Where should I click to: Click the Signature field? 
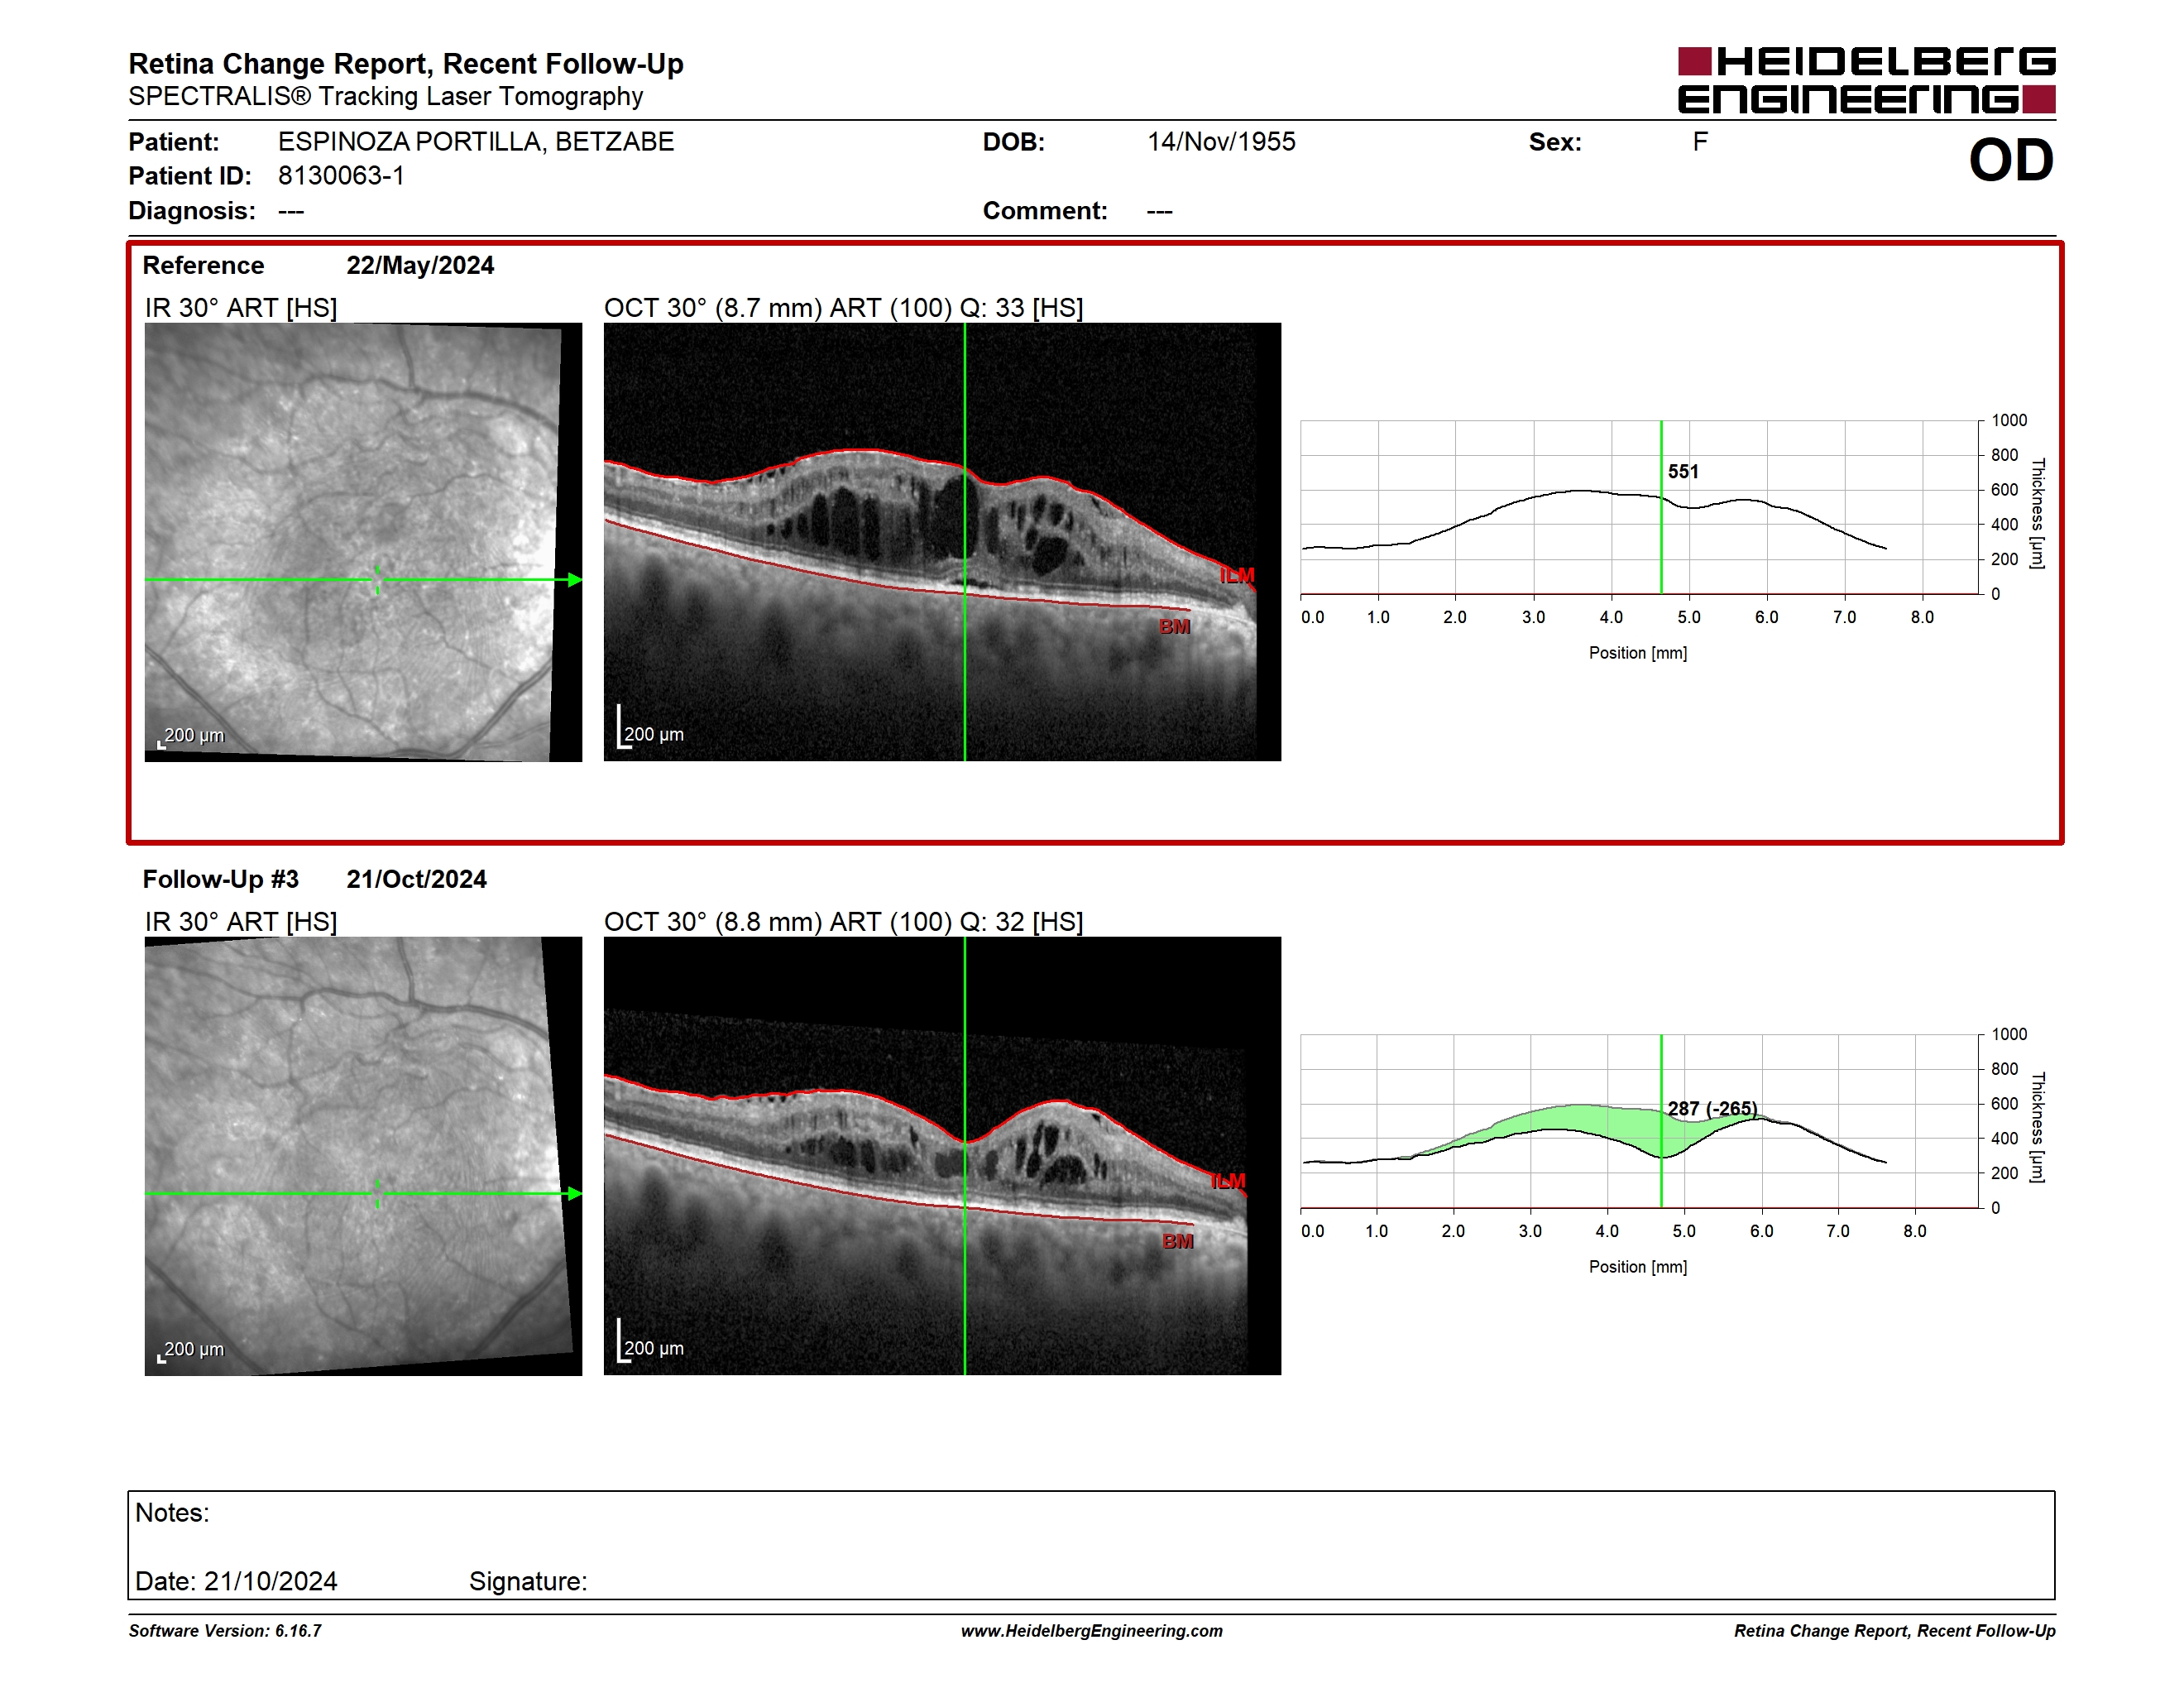click(x=528, y=1581)
